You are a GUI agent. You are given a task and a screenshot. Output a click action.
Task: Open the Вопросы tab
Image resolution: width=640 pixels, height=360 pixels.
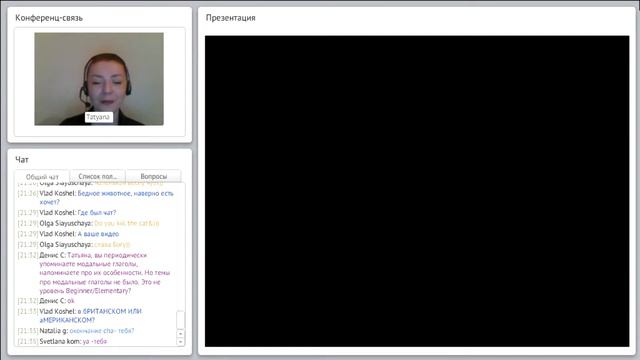(x=153, y=176)
